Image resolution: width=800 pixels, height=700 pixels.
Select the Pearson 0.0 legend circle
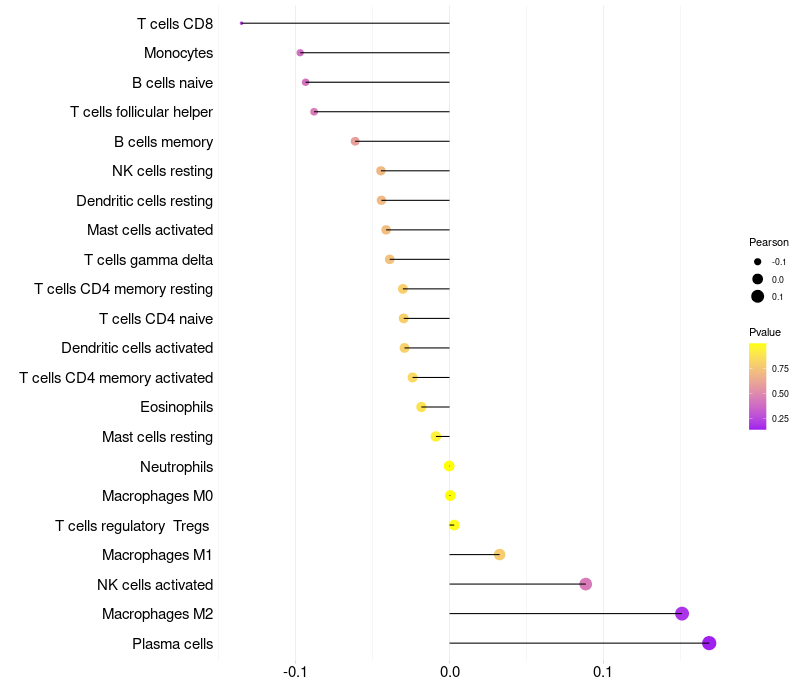point(758,279)
